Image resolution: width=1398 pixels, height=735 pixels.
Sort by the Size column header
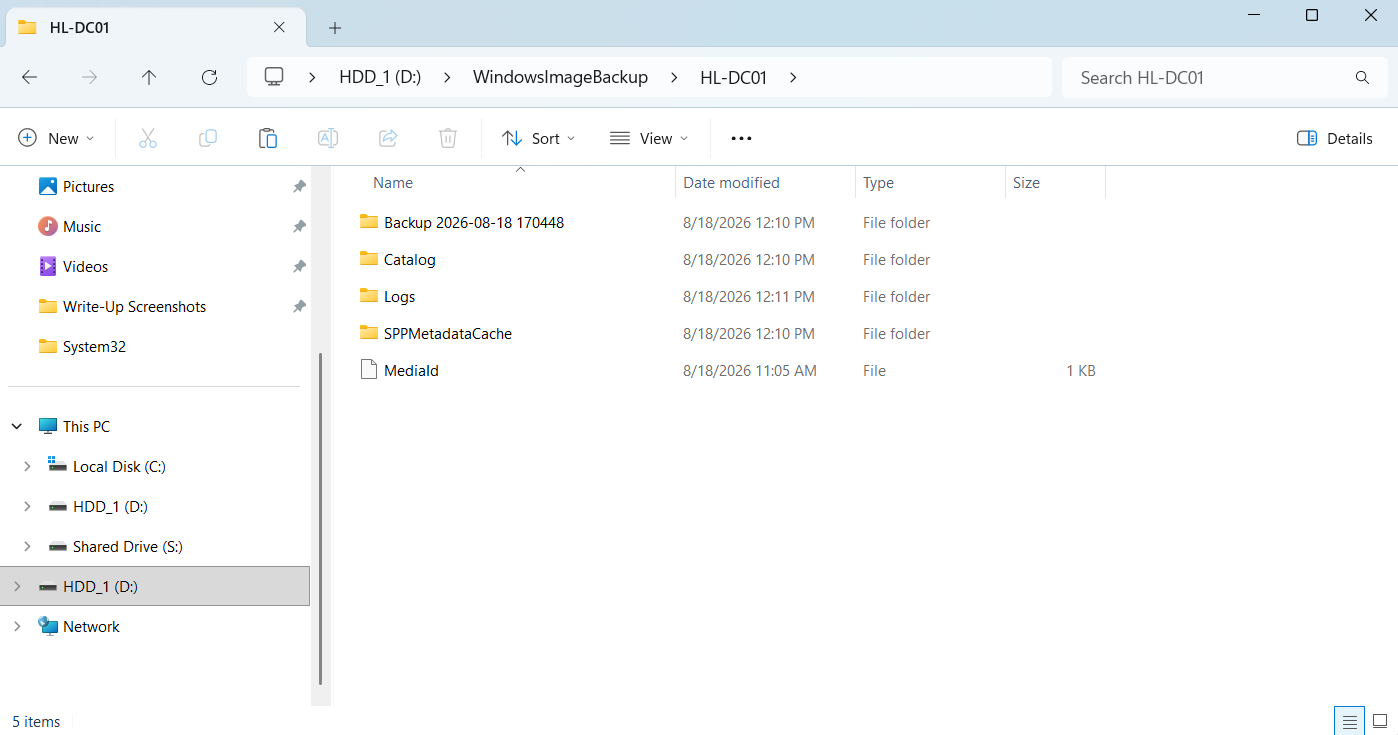coord(1026,183)
